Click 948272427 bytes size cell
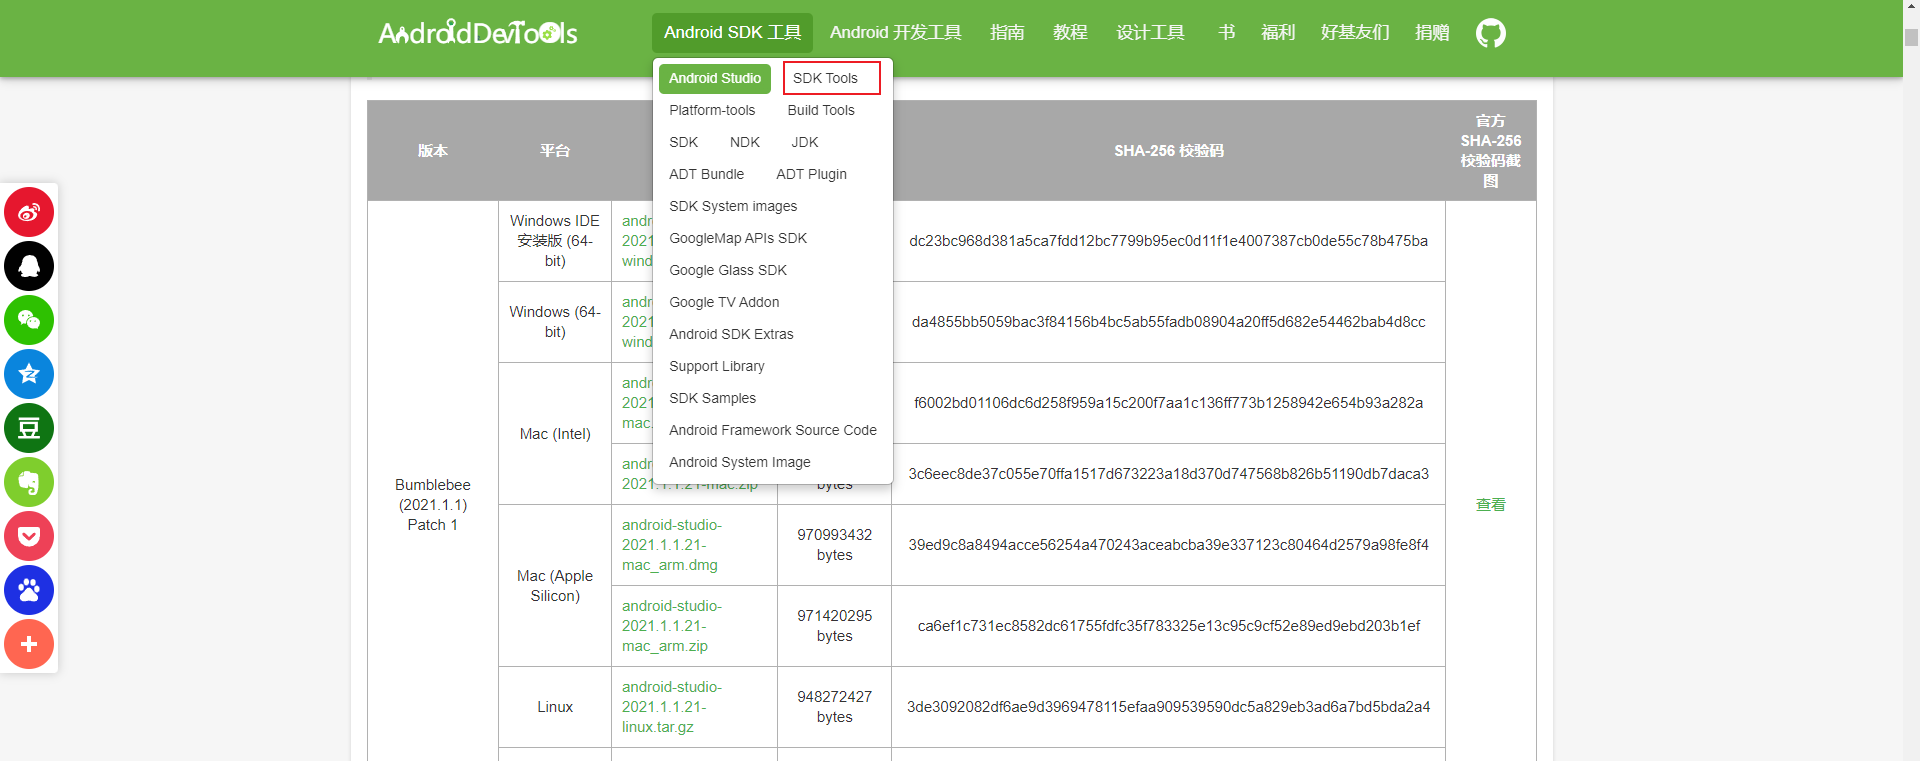Screen dimensions: 1920x761 834,707
